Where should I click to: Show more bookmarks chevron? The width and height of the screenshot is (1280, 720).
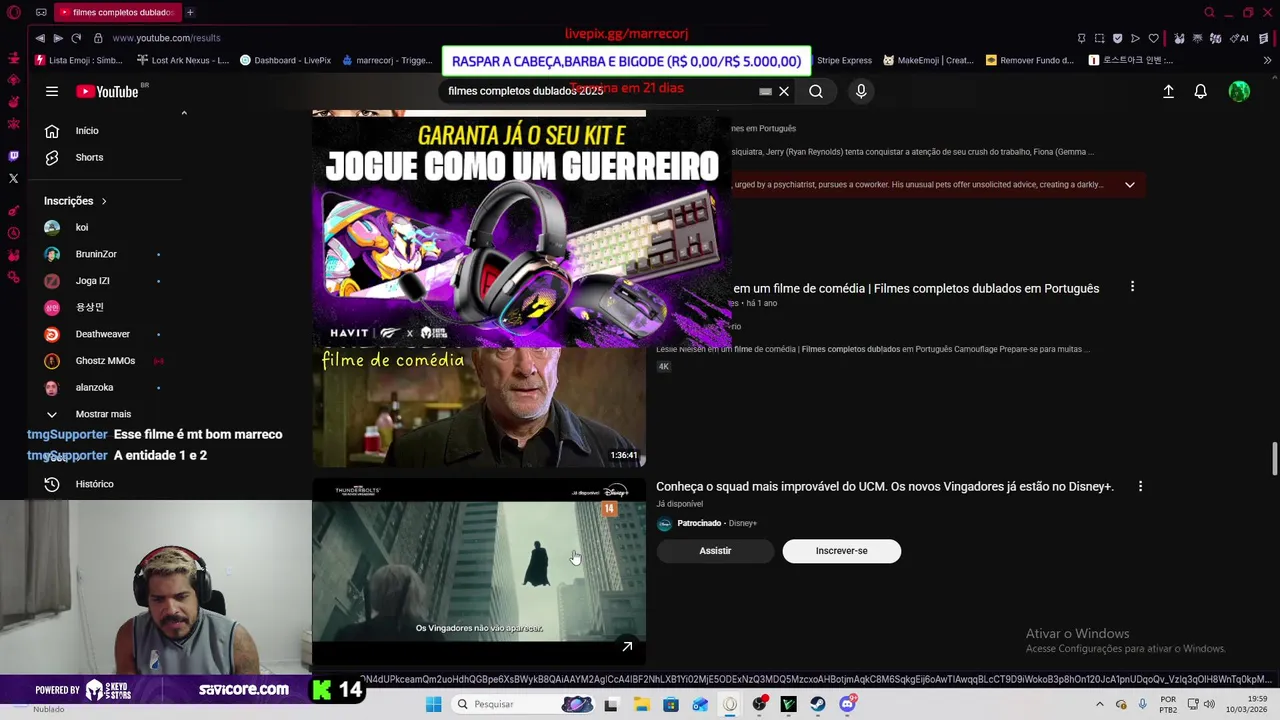click(x=1268, y=60)
